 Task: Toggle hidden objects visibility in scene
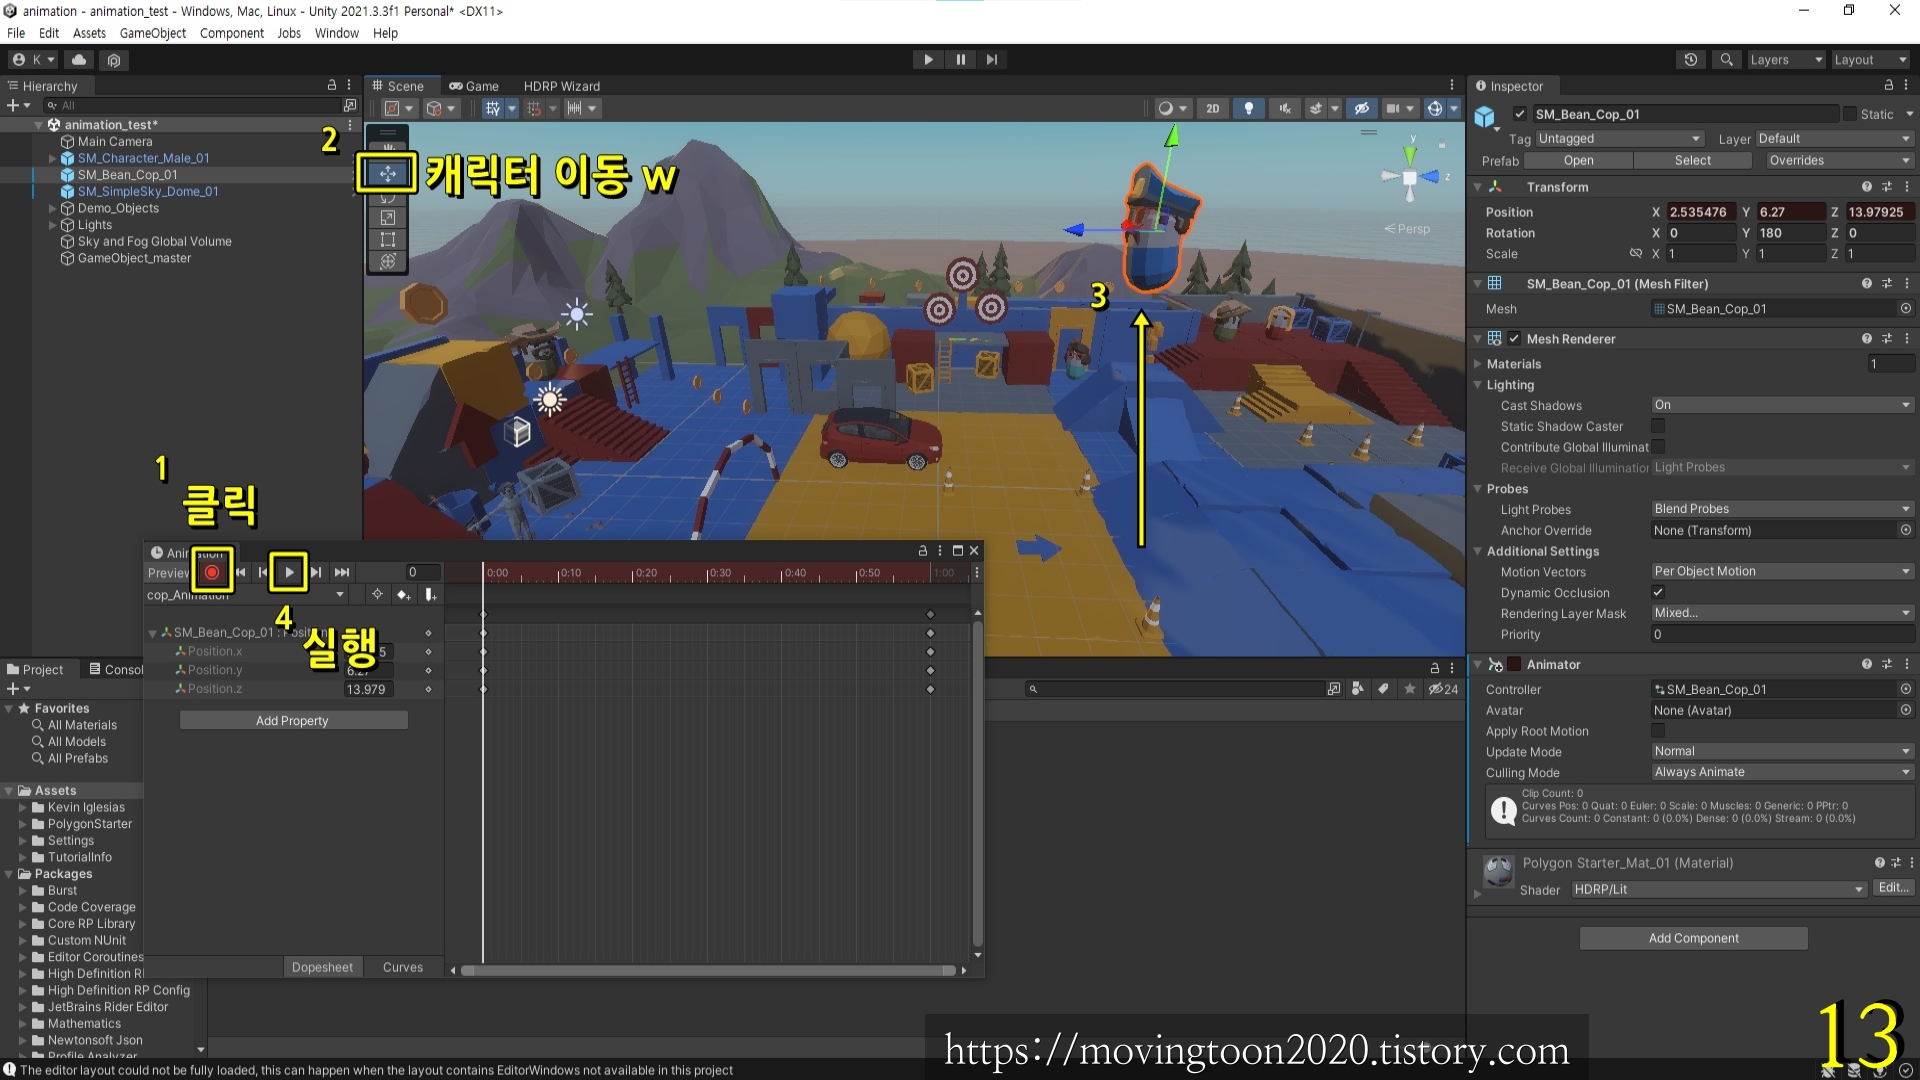click(1362, 108)
